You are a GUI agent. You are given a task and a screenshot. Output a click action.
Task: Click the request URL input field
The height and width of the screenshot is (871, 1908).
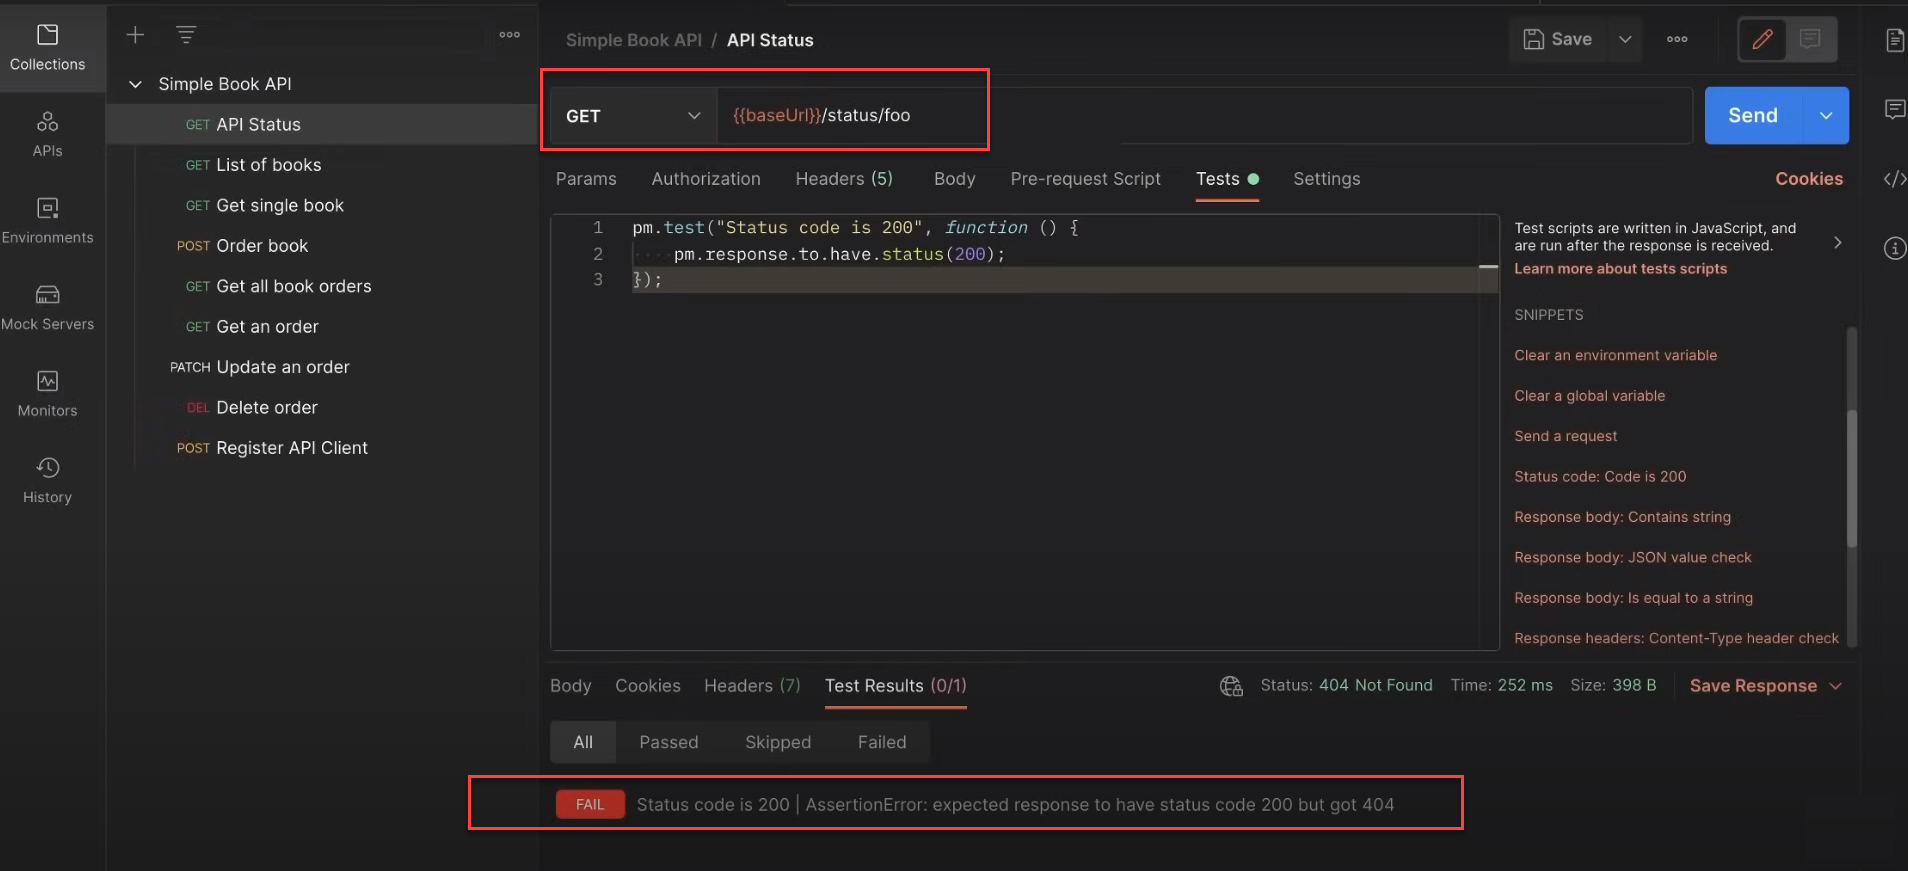tap(1204, 116)
